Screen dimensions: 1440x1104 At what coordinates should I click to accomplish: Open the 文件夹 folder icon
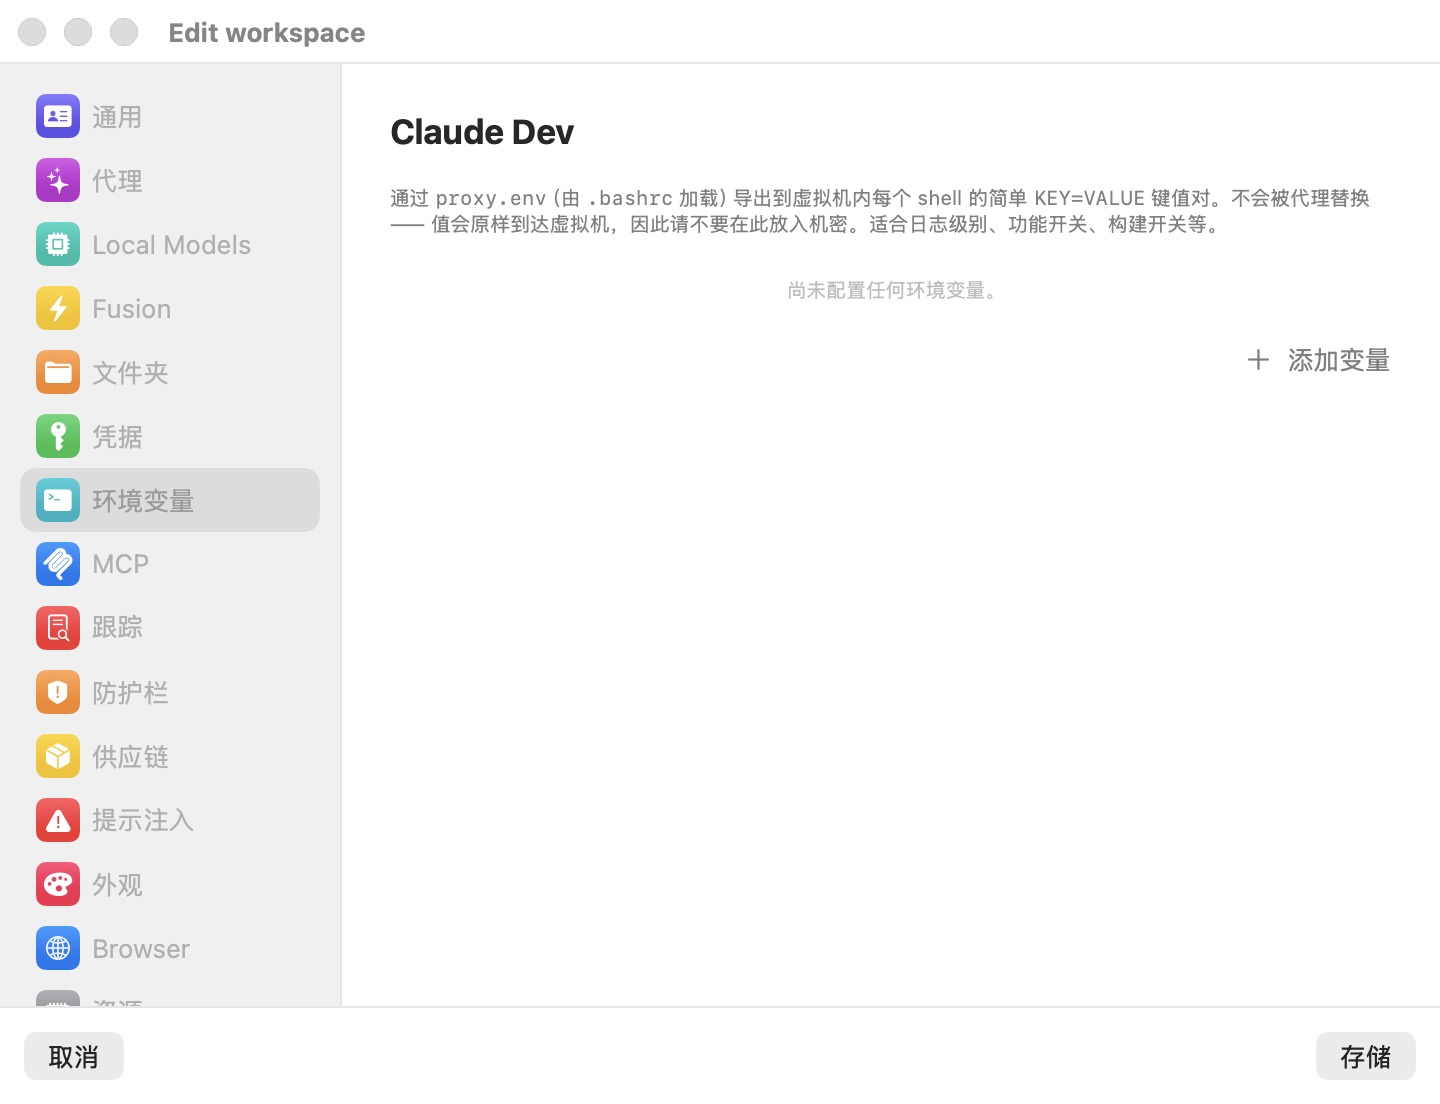[x=58, y=372]
